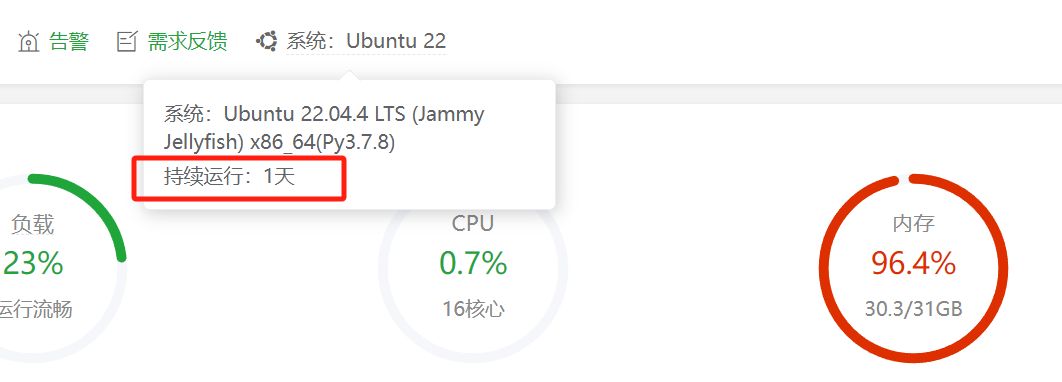
Task: Click the 23% load value
Action: pyautogui.click(x=33, y=263)
